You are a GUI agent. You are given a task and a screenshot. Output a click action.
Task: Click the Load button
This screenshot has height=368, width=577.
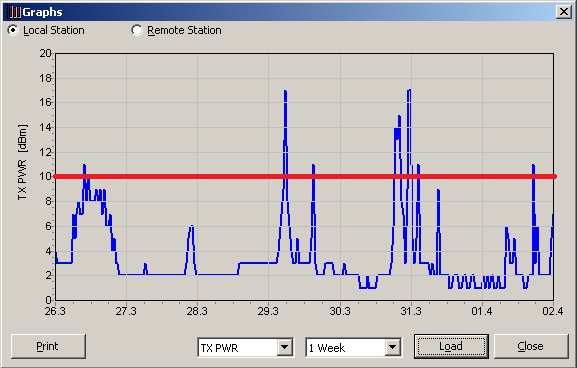point(451,346)
